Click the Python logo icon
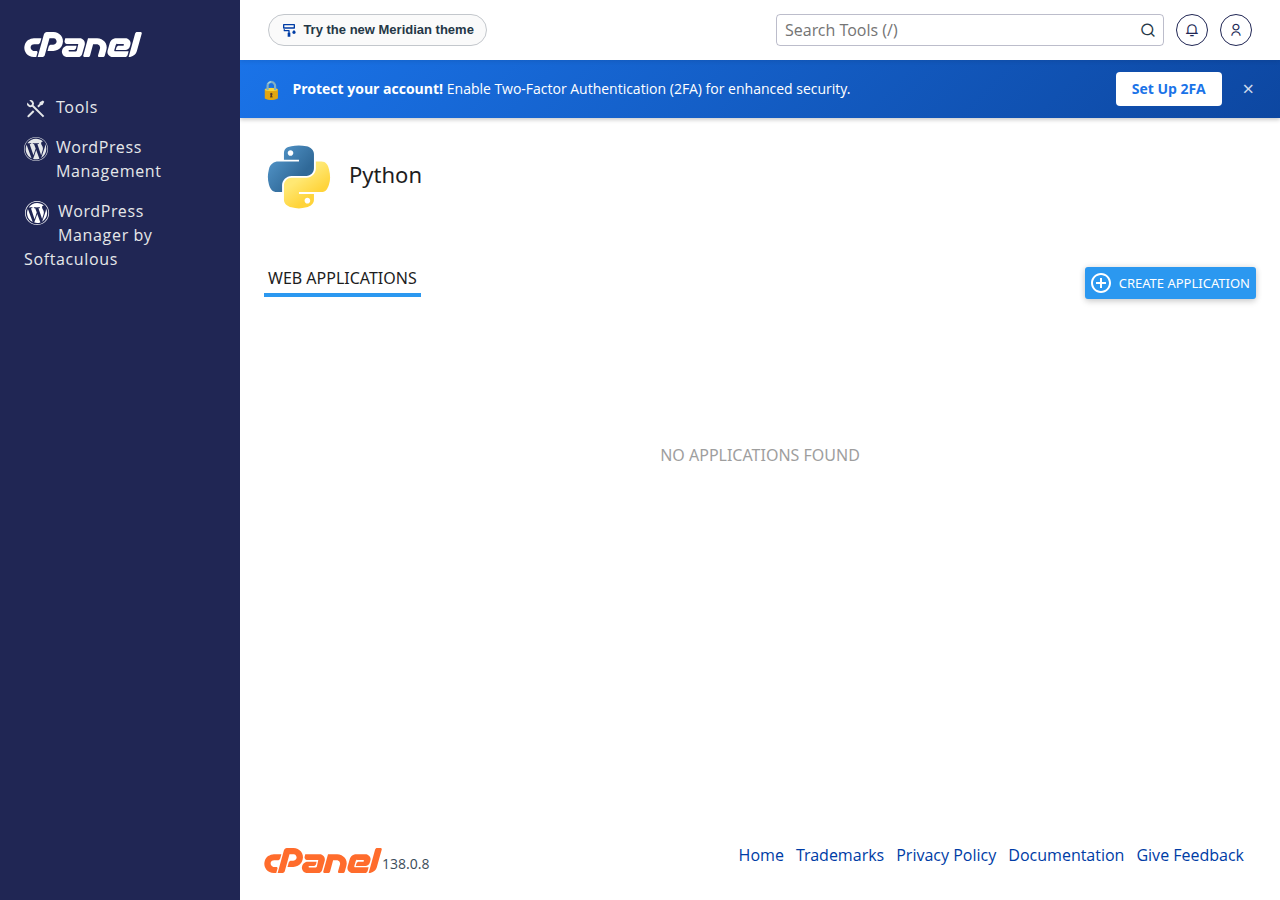Viewport: 1280px width, 900px height. click(299, 176)
